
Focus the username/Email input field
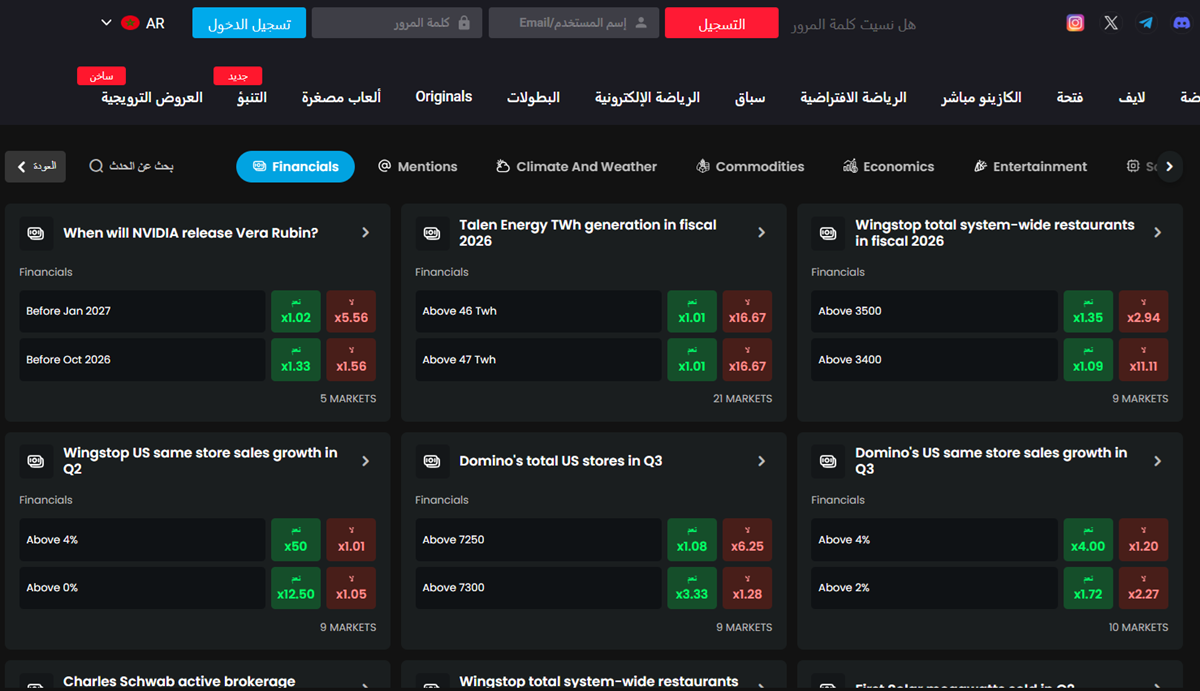point(574,23)
